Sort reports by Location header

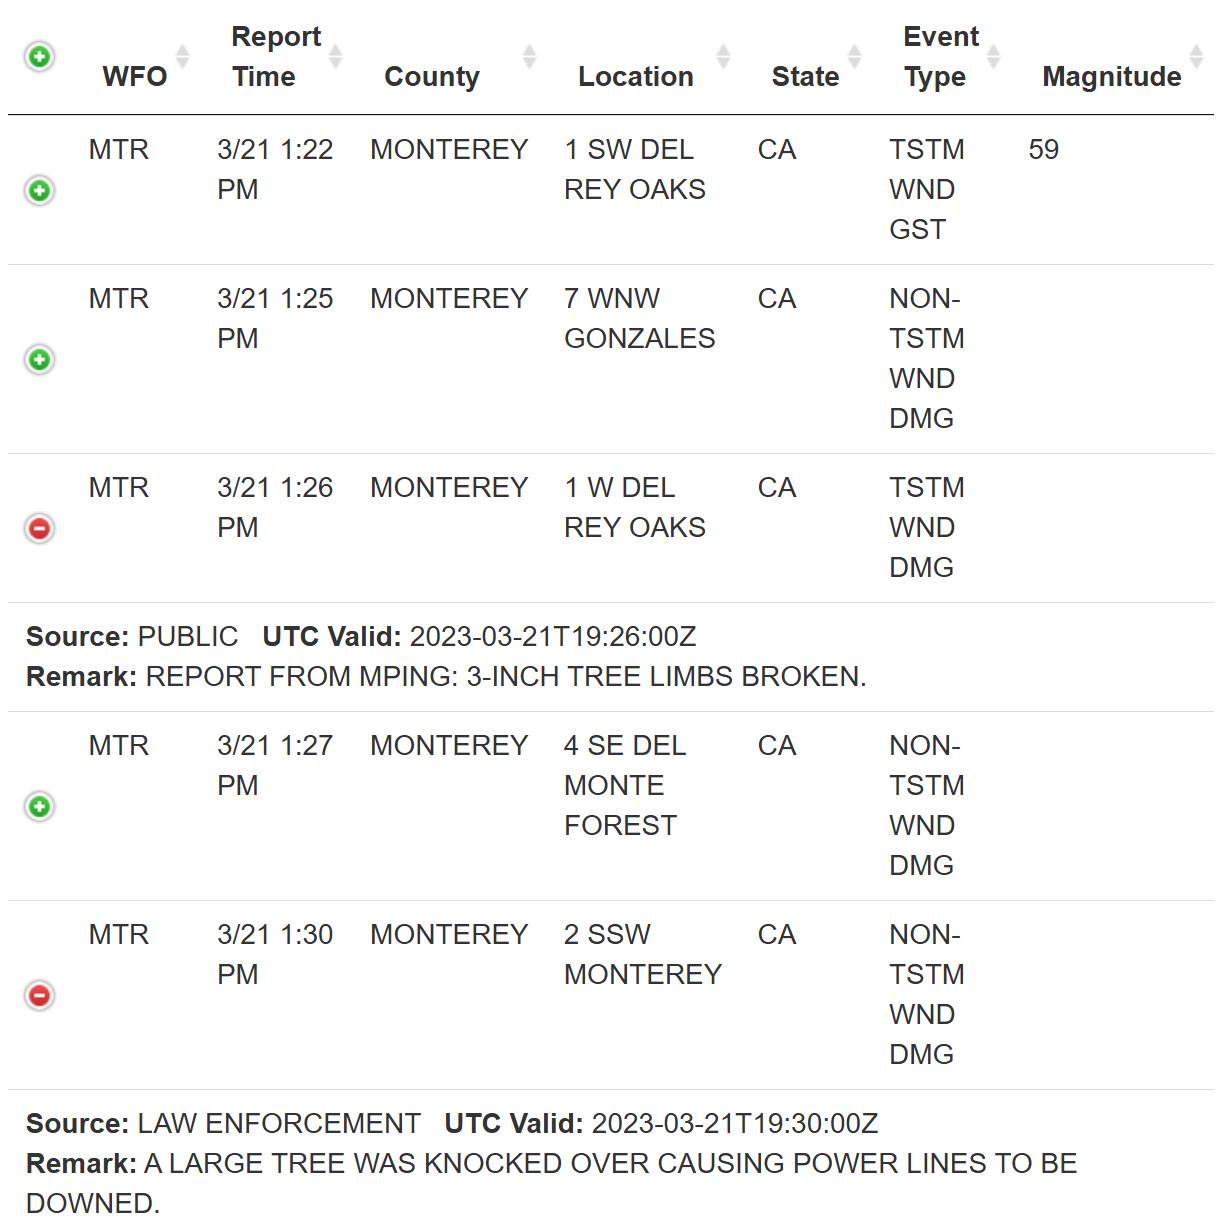(636, 77)
